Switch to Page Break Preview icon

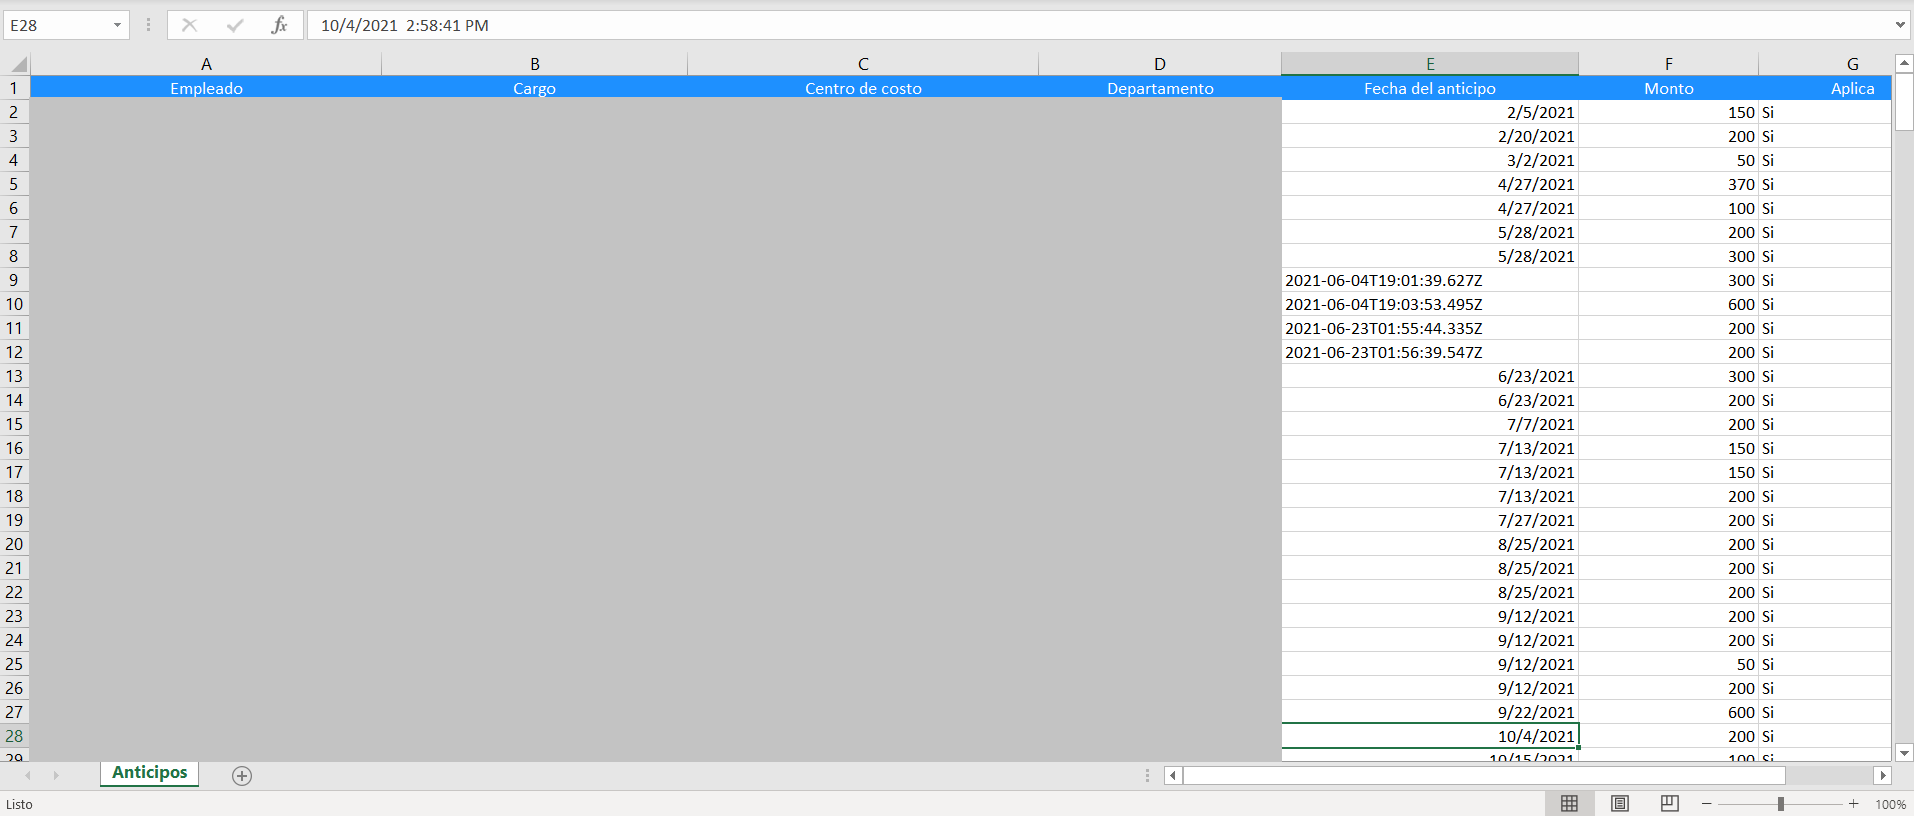tap(1669, 803)
